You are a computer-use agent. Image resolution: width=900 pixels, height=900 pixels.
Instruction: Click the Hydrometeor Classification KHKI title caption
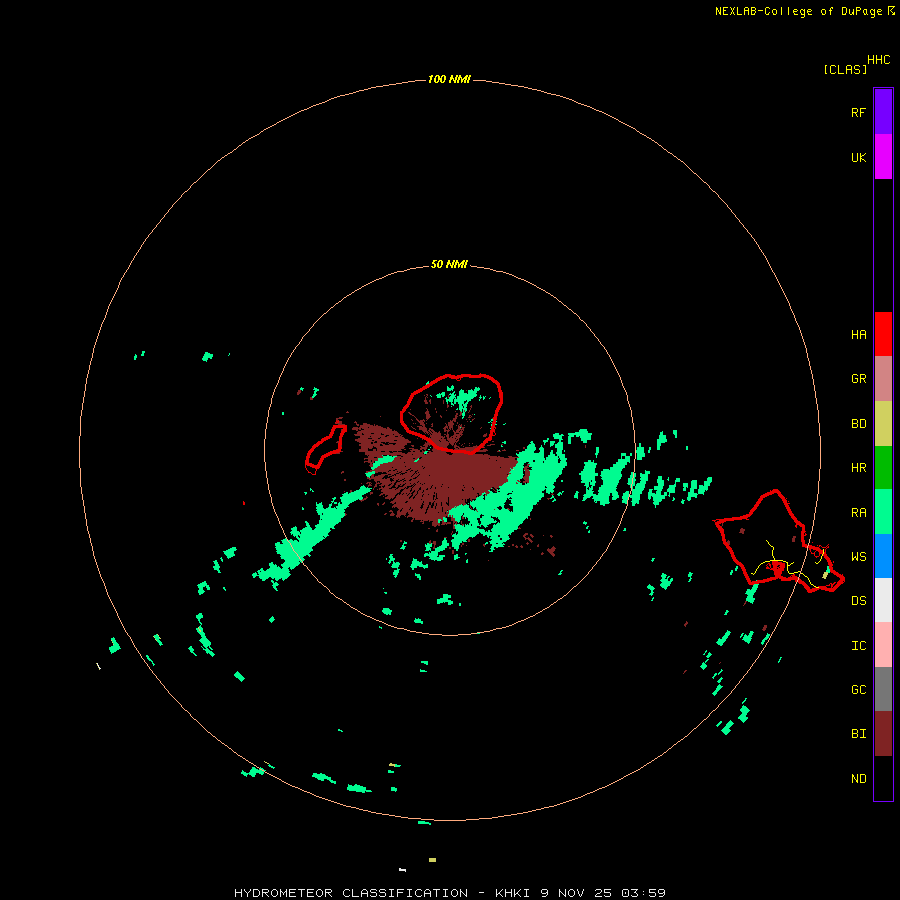coord(449,893)
